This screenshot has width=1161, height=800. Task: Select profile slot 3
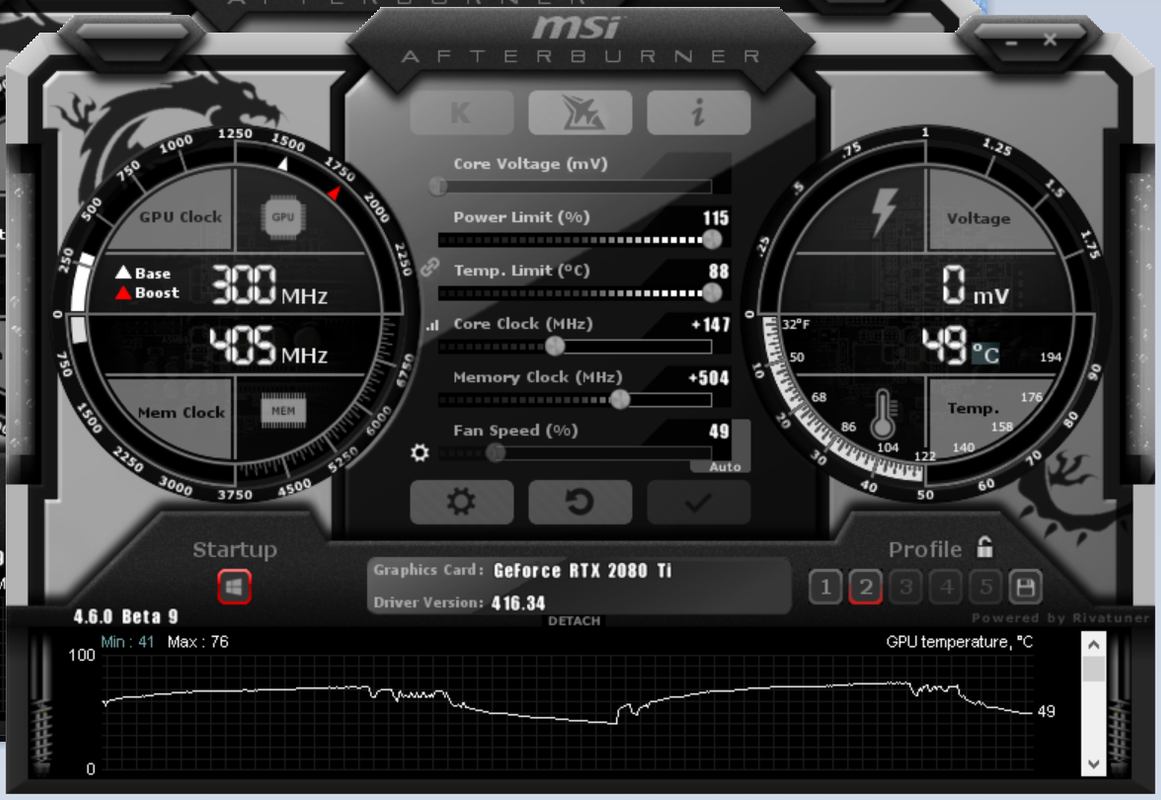tap(906, 587)
